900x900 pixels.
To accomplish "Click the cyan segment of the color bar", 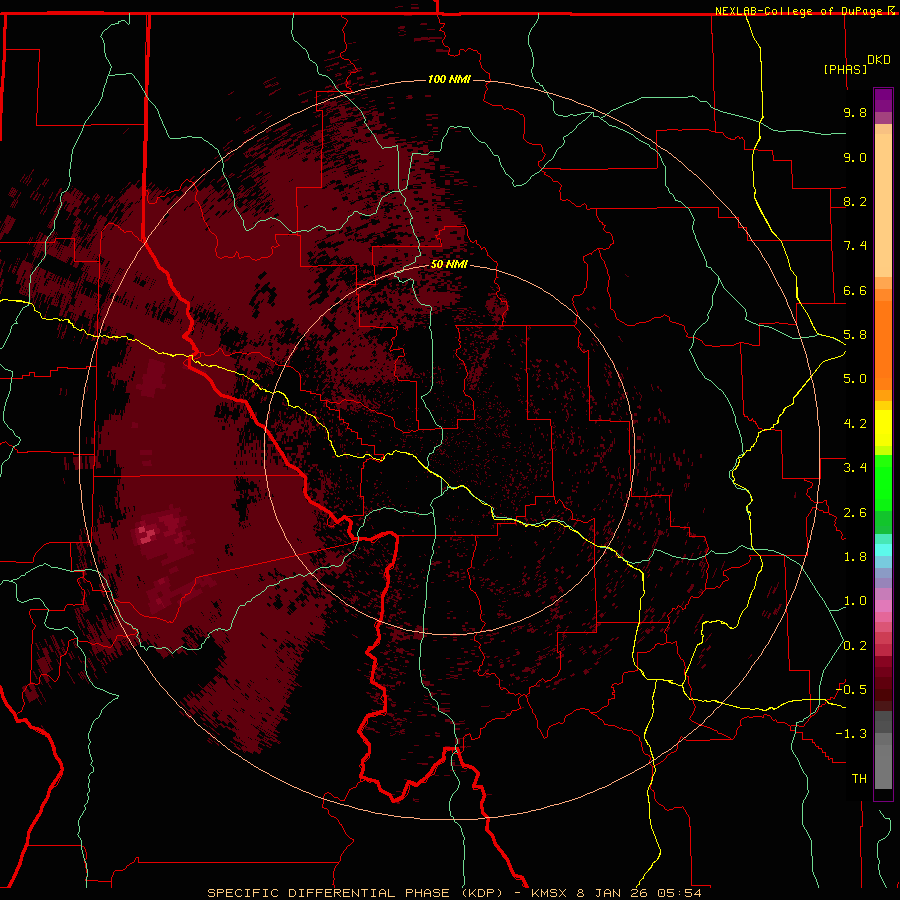I will point(883,549).
